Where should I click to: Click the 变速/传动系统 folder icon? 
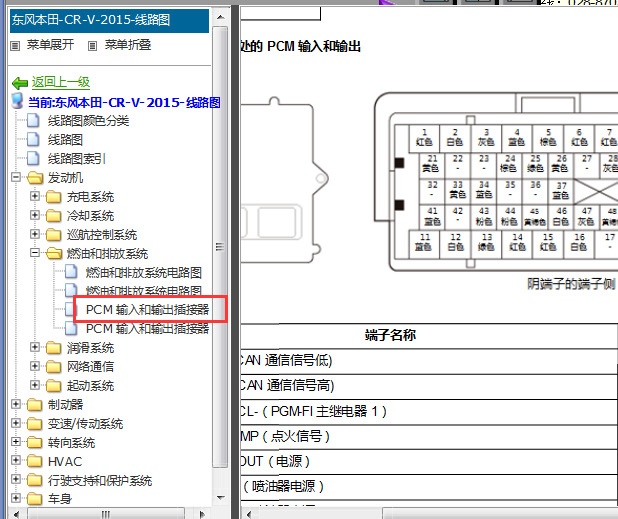coord(35,423)
